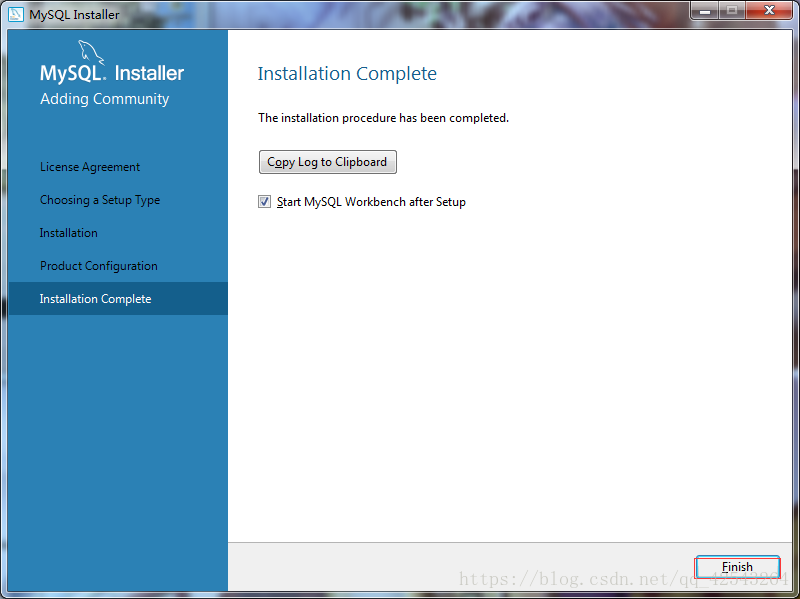
Task: Select the Installation Complete sidebar step
Action: coord(118,298)
